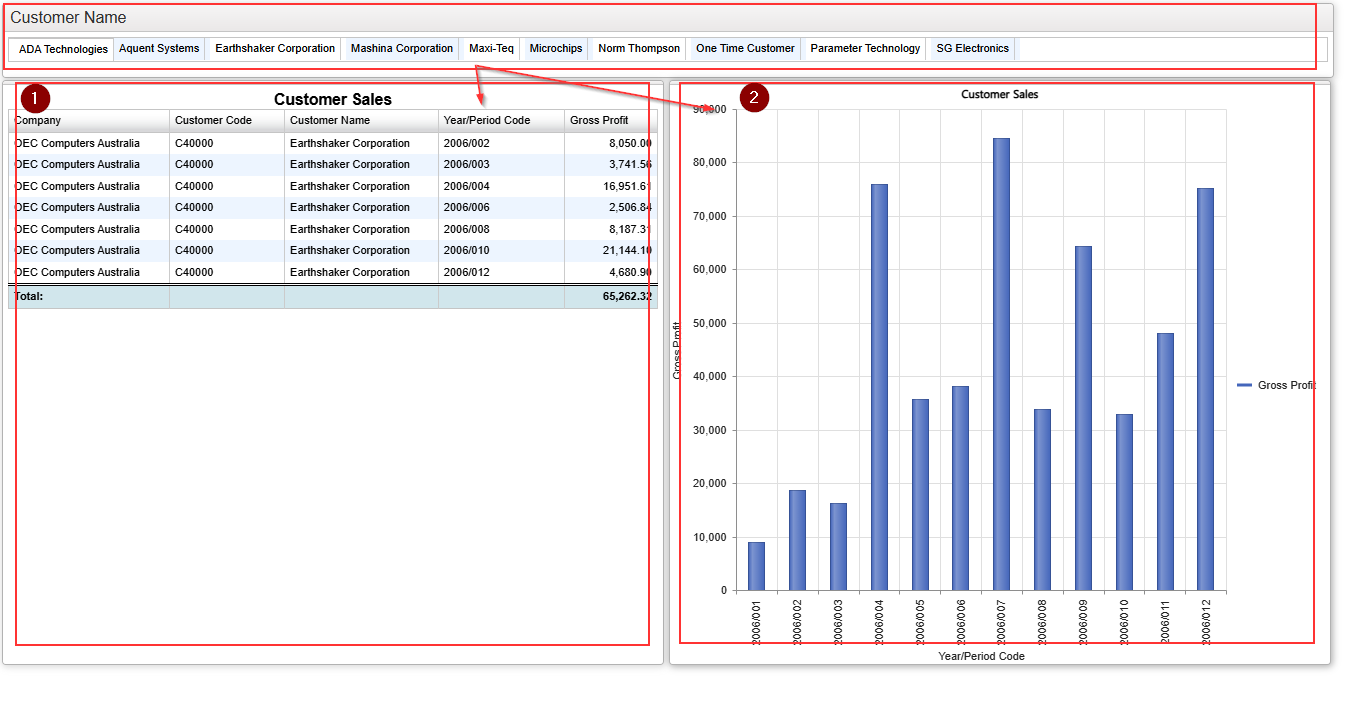Click the Customer Sales chart title
Viewport: 1354px width, 710px height.
[x=1000, y=94]
